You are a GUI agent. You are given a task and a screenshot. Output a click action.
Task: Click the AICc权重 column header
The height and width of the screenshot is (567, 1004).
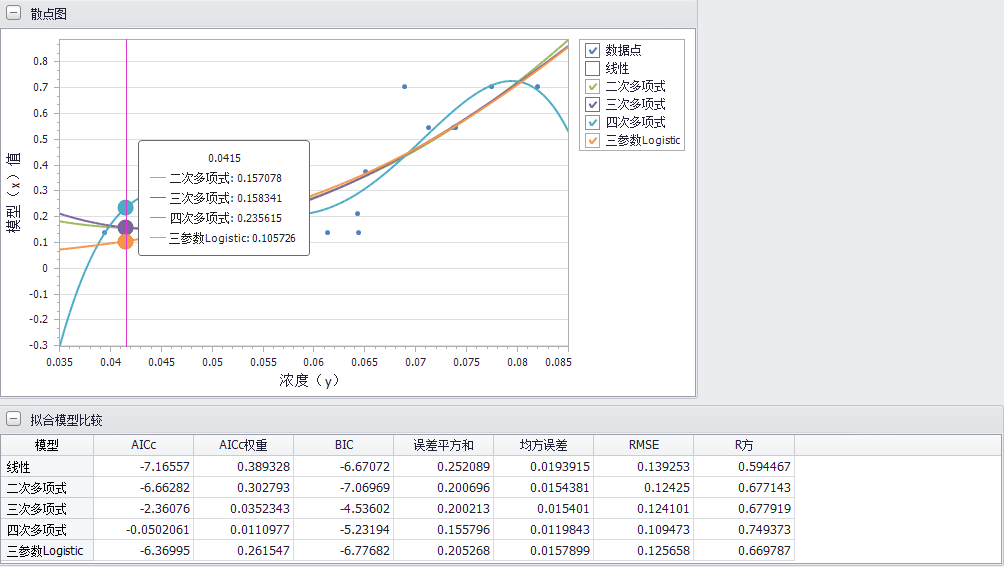click(243, 445)
